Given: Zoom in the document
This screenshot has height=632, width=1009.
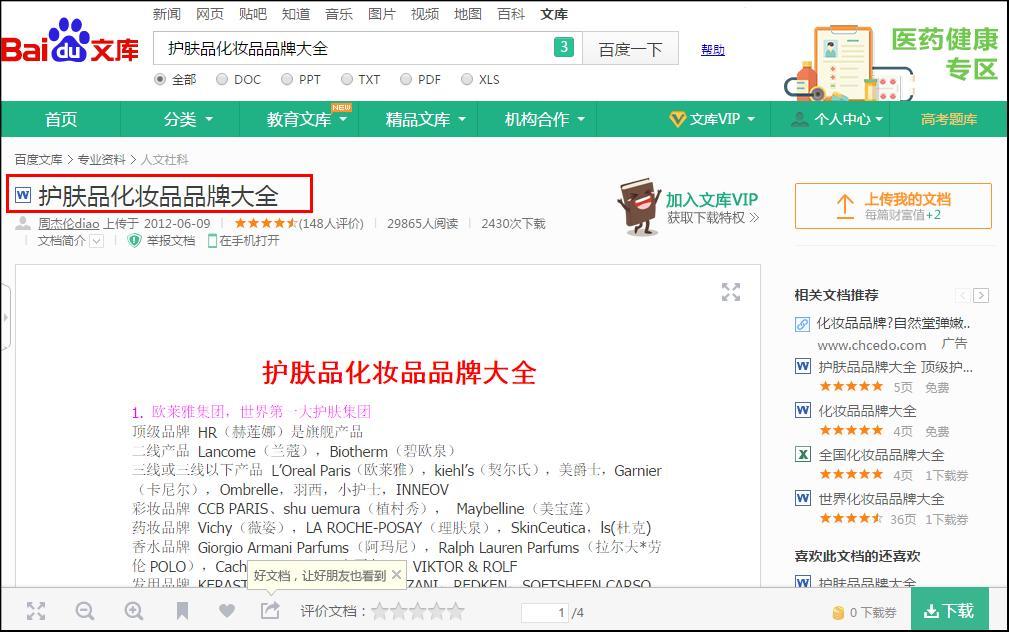Looking at the screenshot, I should click(134, 611).
